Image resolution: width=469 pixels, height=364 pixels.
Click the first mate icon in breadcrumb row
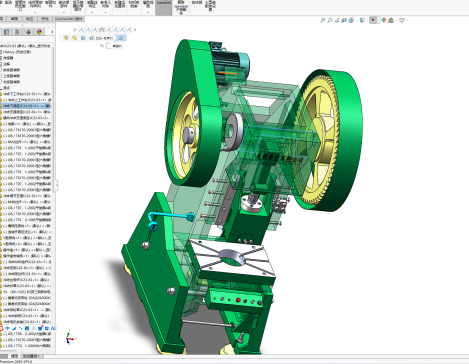coord(81,30)
